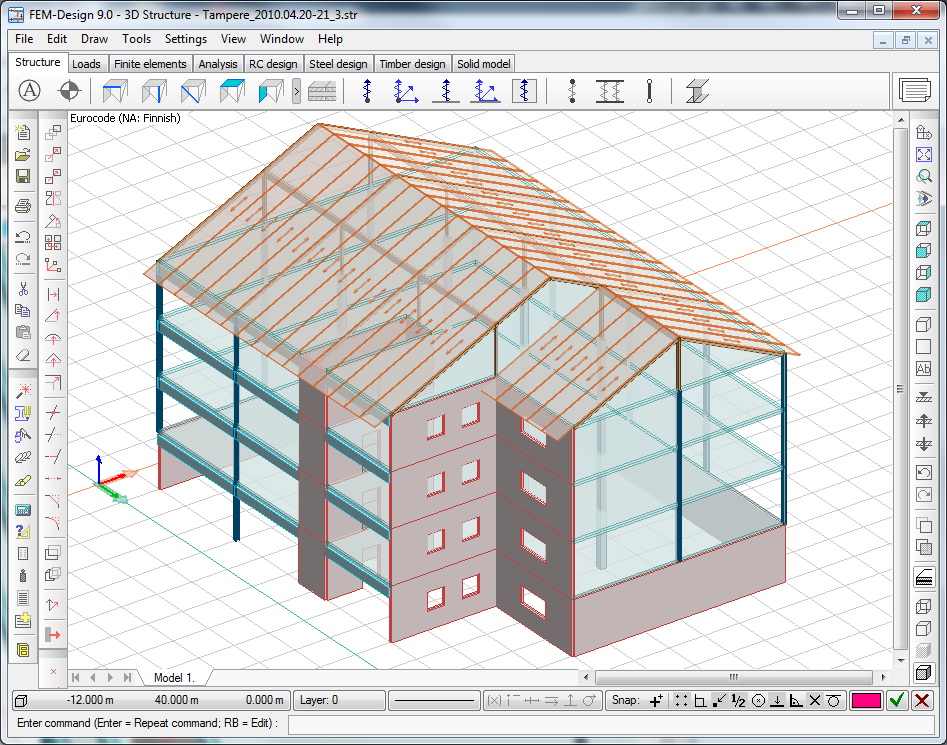Click the Print icon in left toolbar
Viewport: 947px width, 745px height.
(23, 206)
